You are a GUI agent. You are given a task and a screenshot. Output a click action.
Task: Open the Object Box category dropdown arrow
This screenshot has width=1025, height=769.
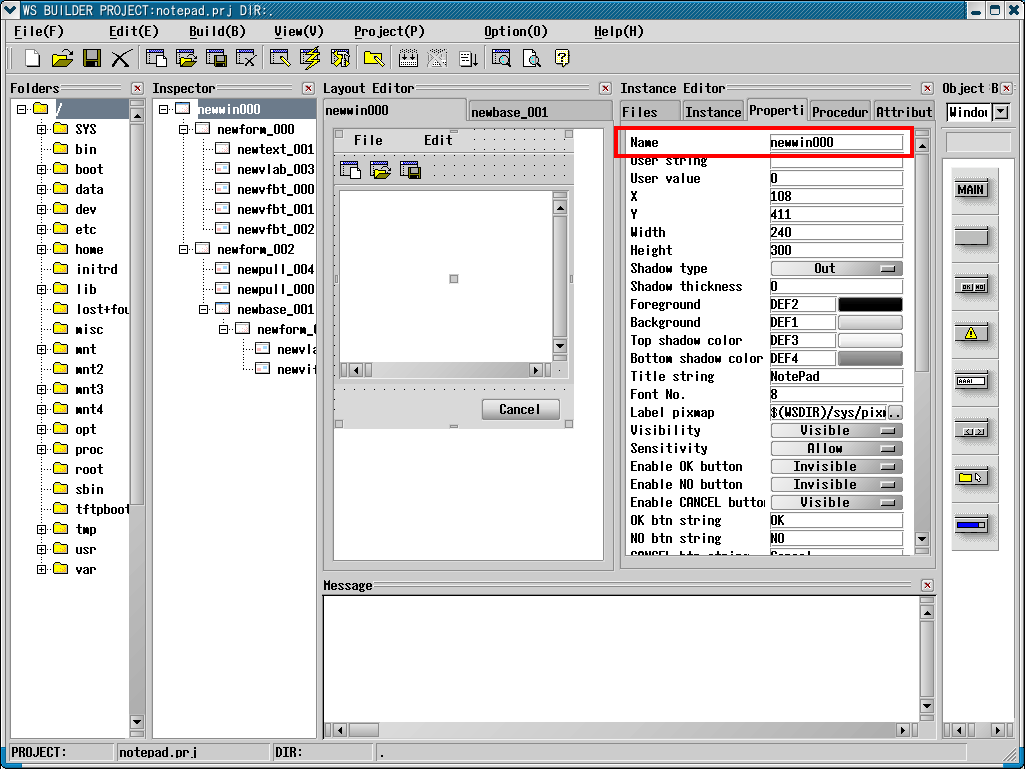tap(1001, 112)
